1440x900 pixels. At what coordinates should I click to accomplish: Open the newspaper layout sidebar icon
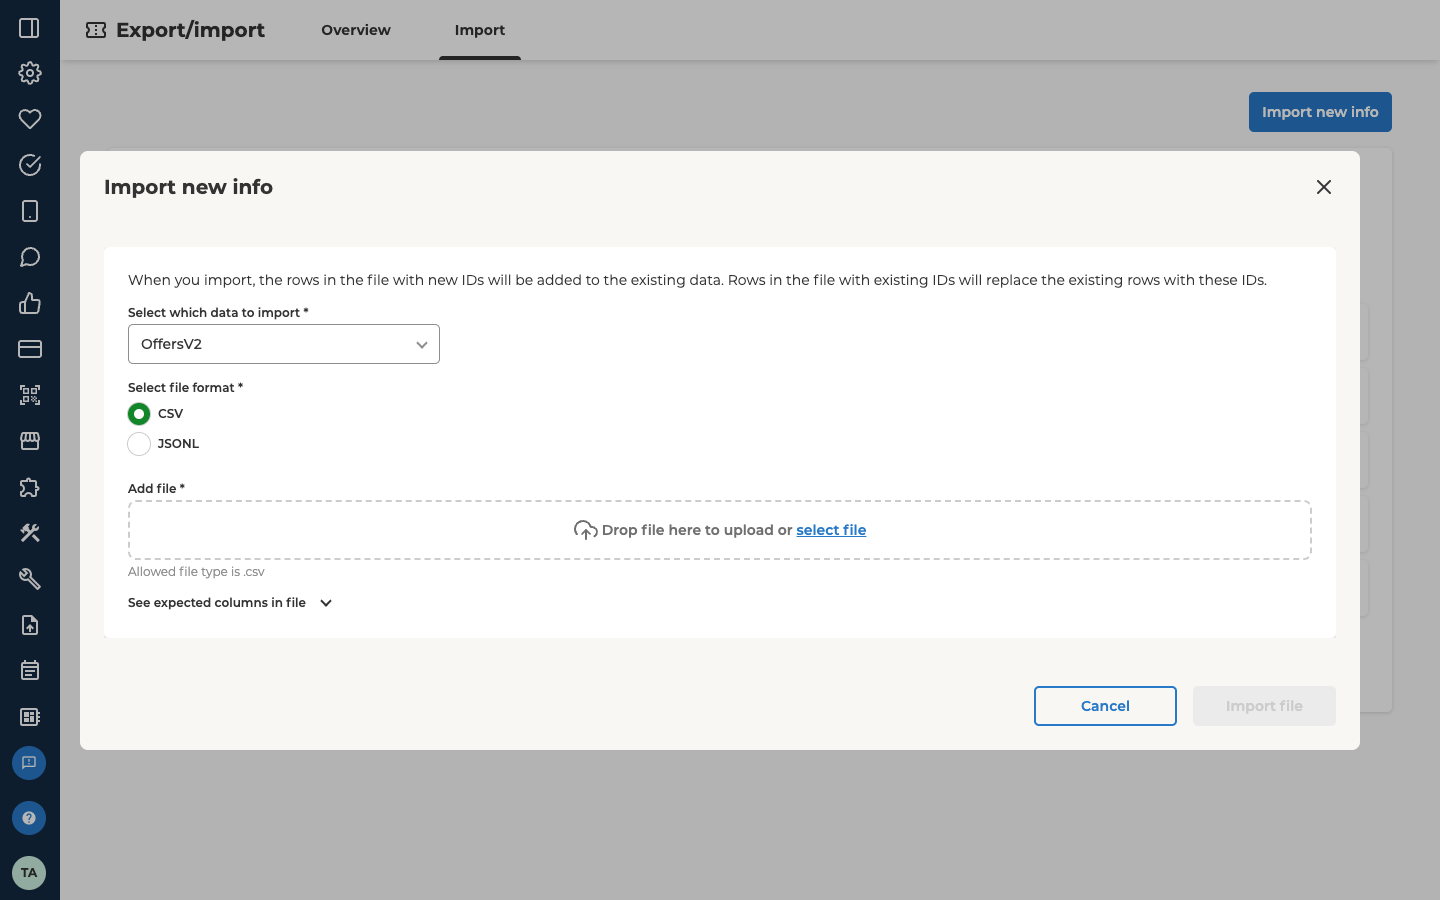pyautogui.click(x=29, y=717)
